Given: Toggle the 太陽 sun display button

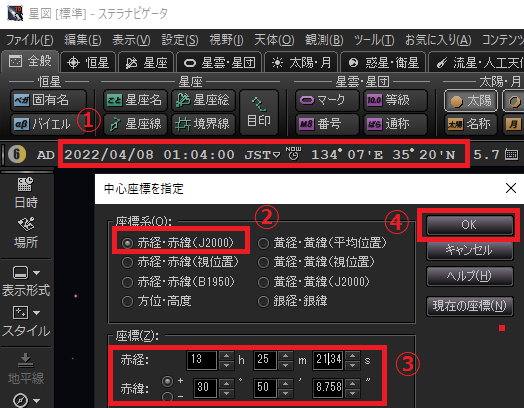Looking at the screenshot, I should (471, 101).
